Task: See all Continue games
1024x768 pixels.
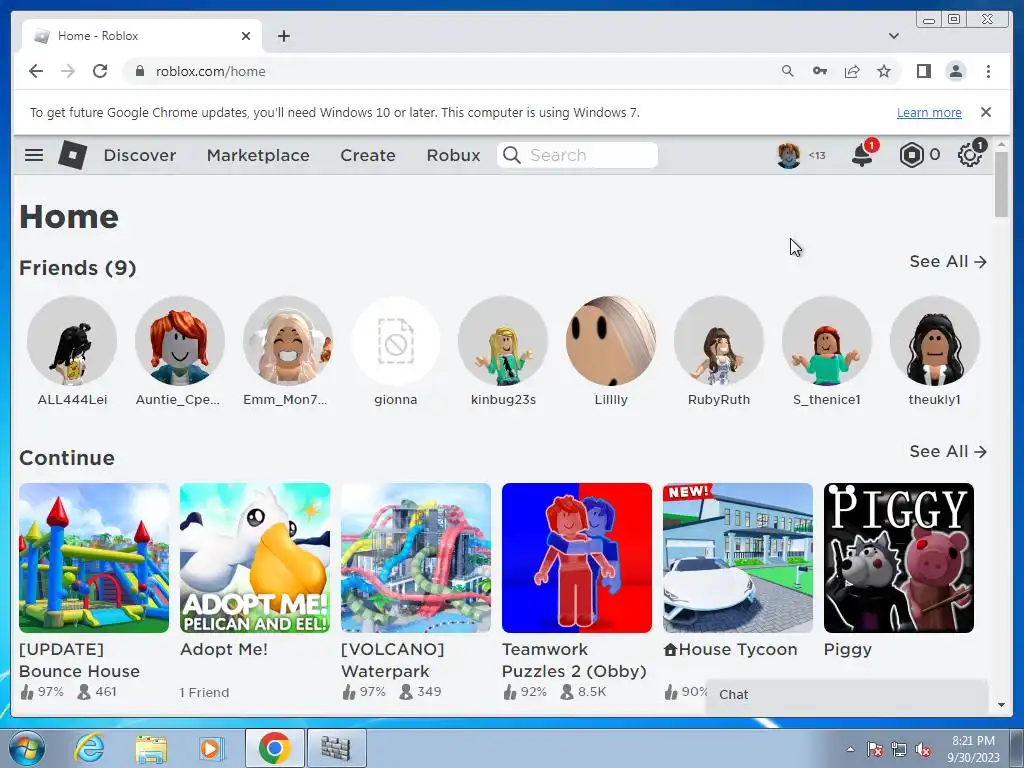Action: (948, 451)
